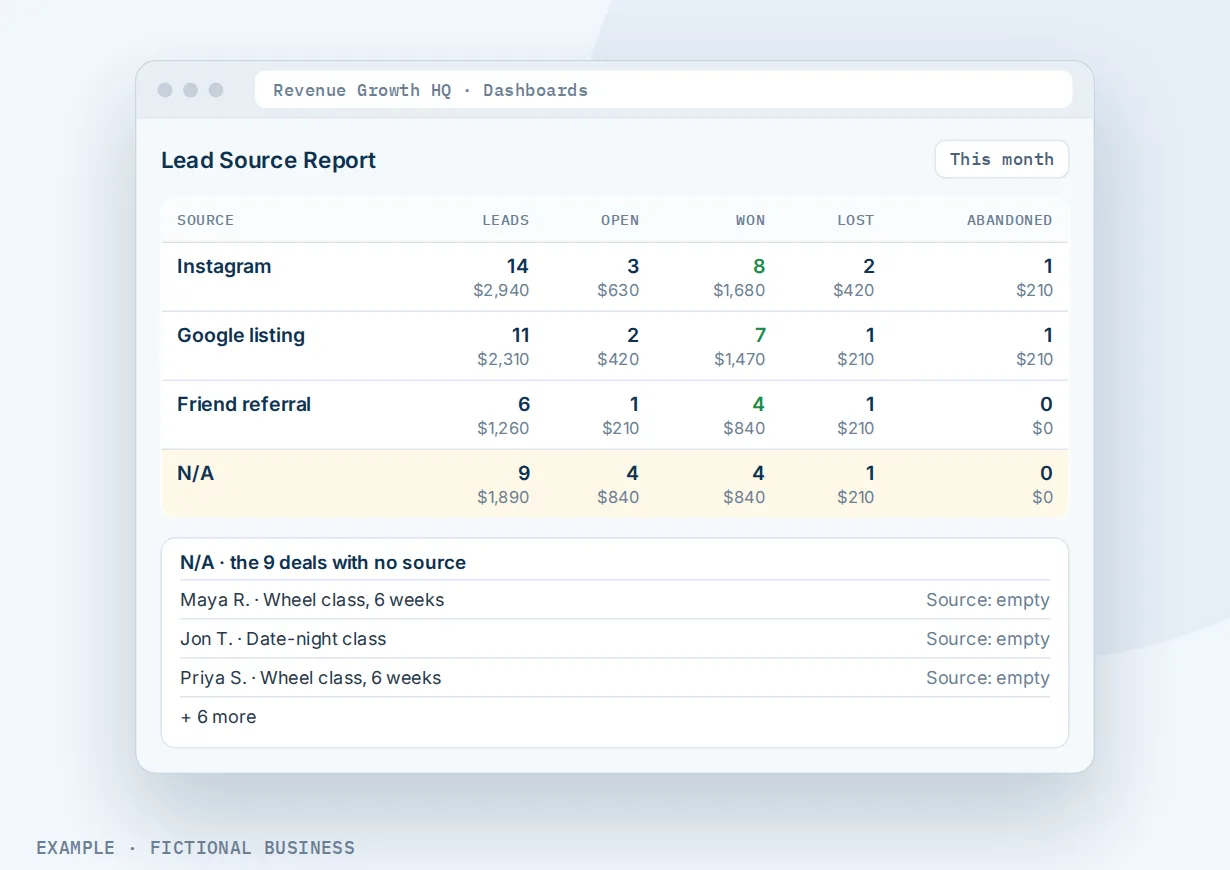Select the Instagram source row label
The height and width of the screenshot is (870, 1230).
(x=224, y=266)
